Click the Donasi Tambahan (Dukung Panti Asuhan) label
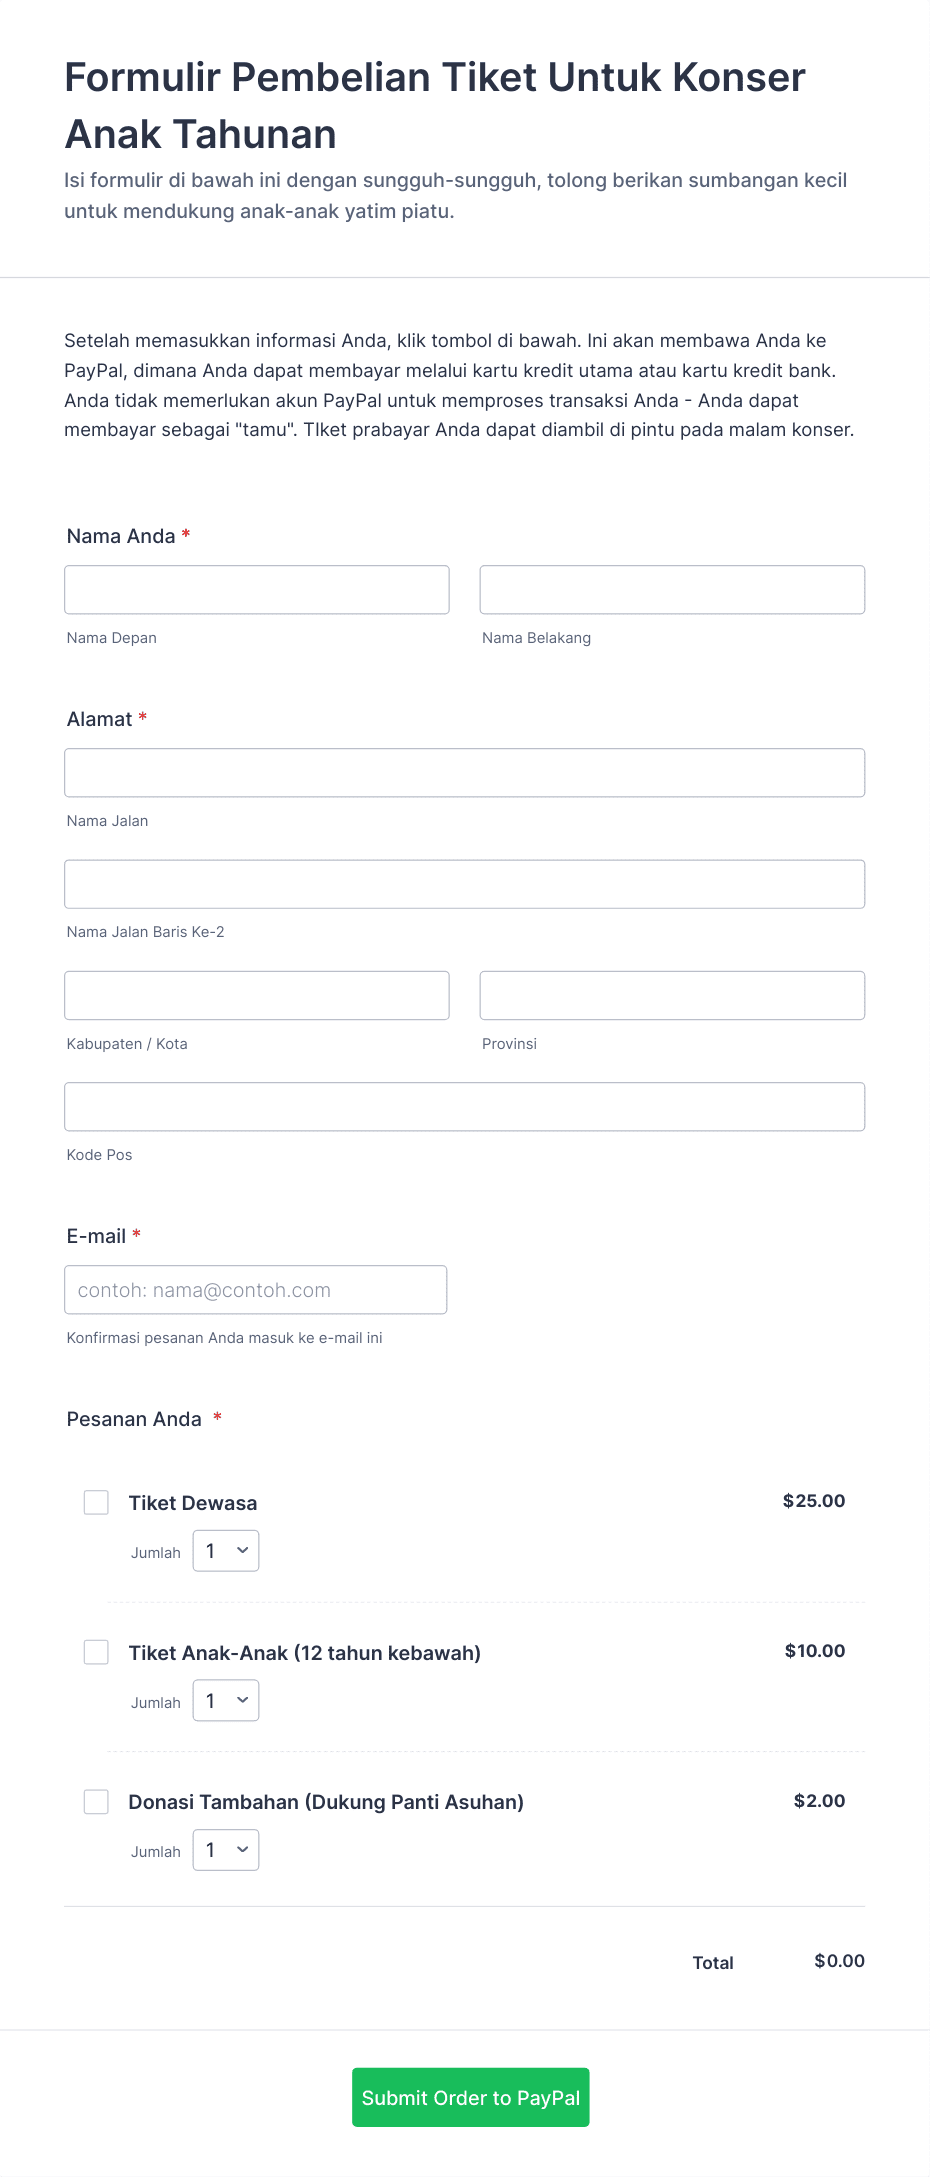The image size is (930, 2177). (x=326, y=1802)
